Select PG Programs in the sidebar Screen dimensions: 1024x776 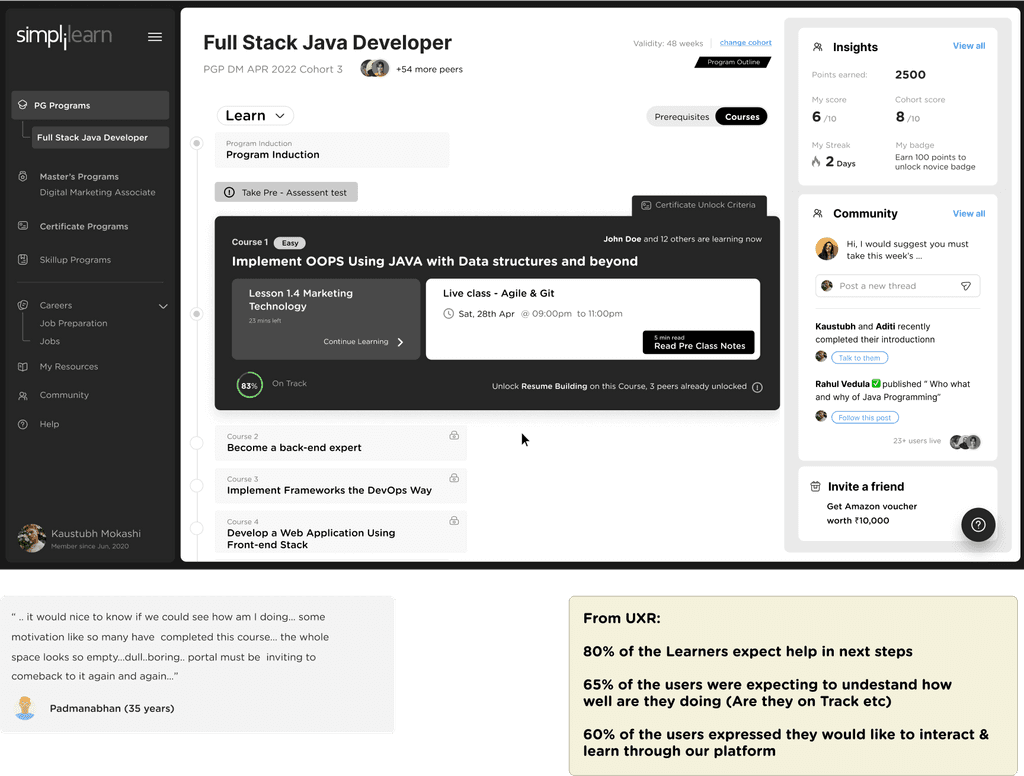(90, 105)
